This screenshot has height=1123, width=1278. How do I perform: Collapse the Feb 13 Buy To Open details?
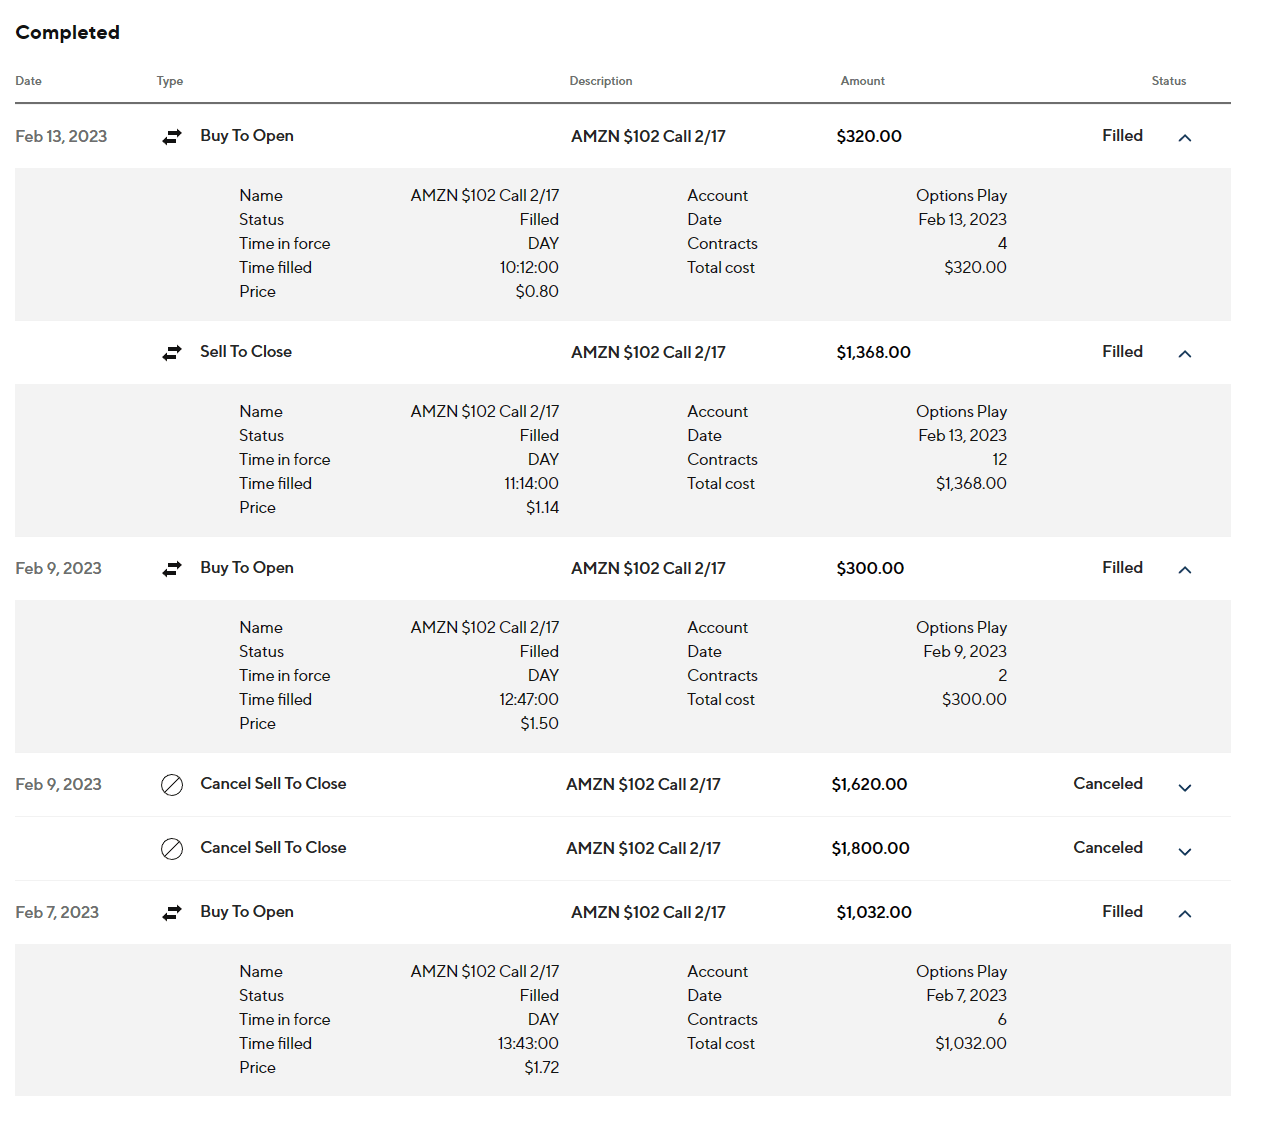pos(1185,138)
